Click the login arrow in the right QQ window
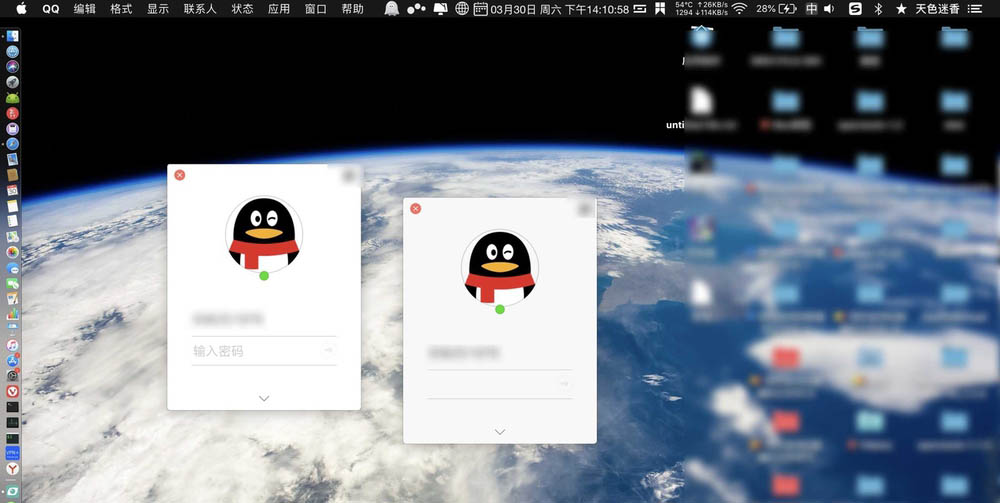 point(564,384)
